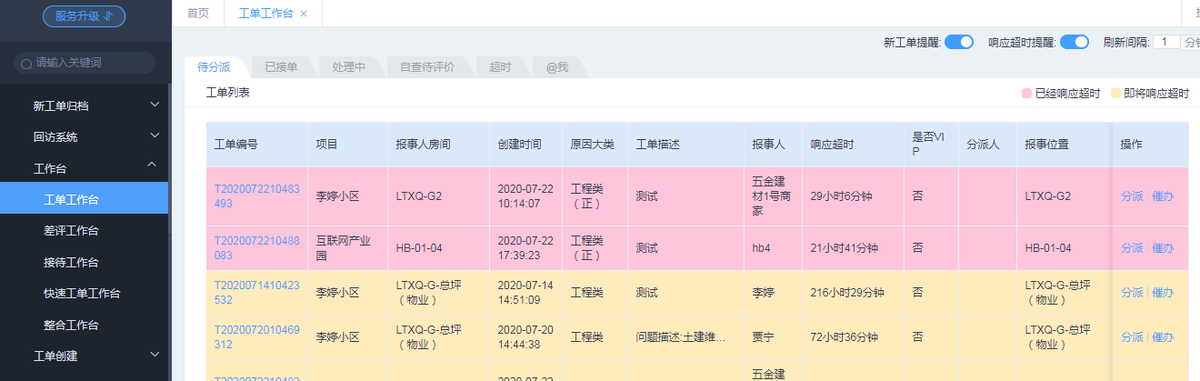Click 分派 for the 贾宁 row
The height and width of the screenshot is (381, 1200).
point(1132,338)
